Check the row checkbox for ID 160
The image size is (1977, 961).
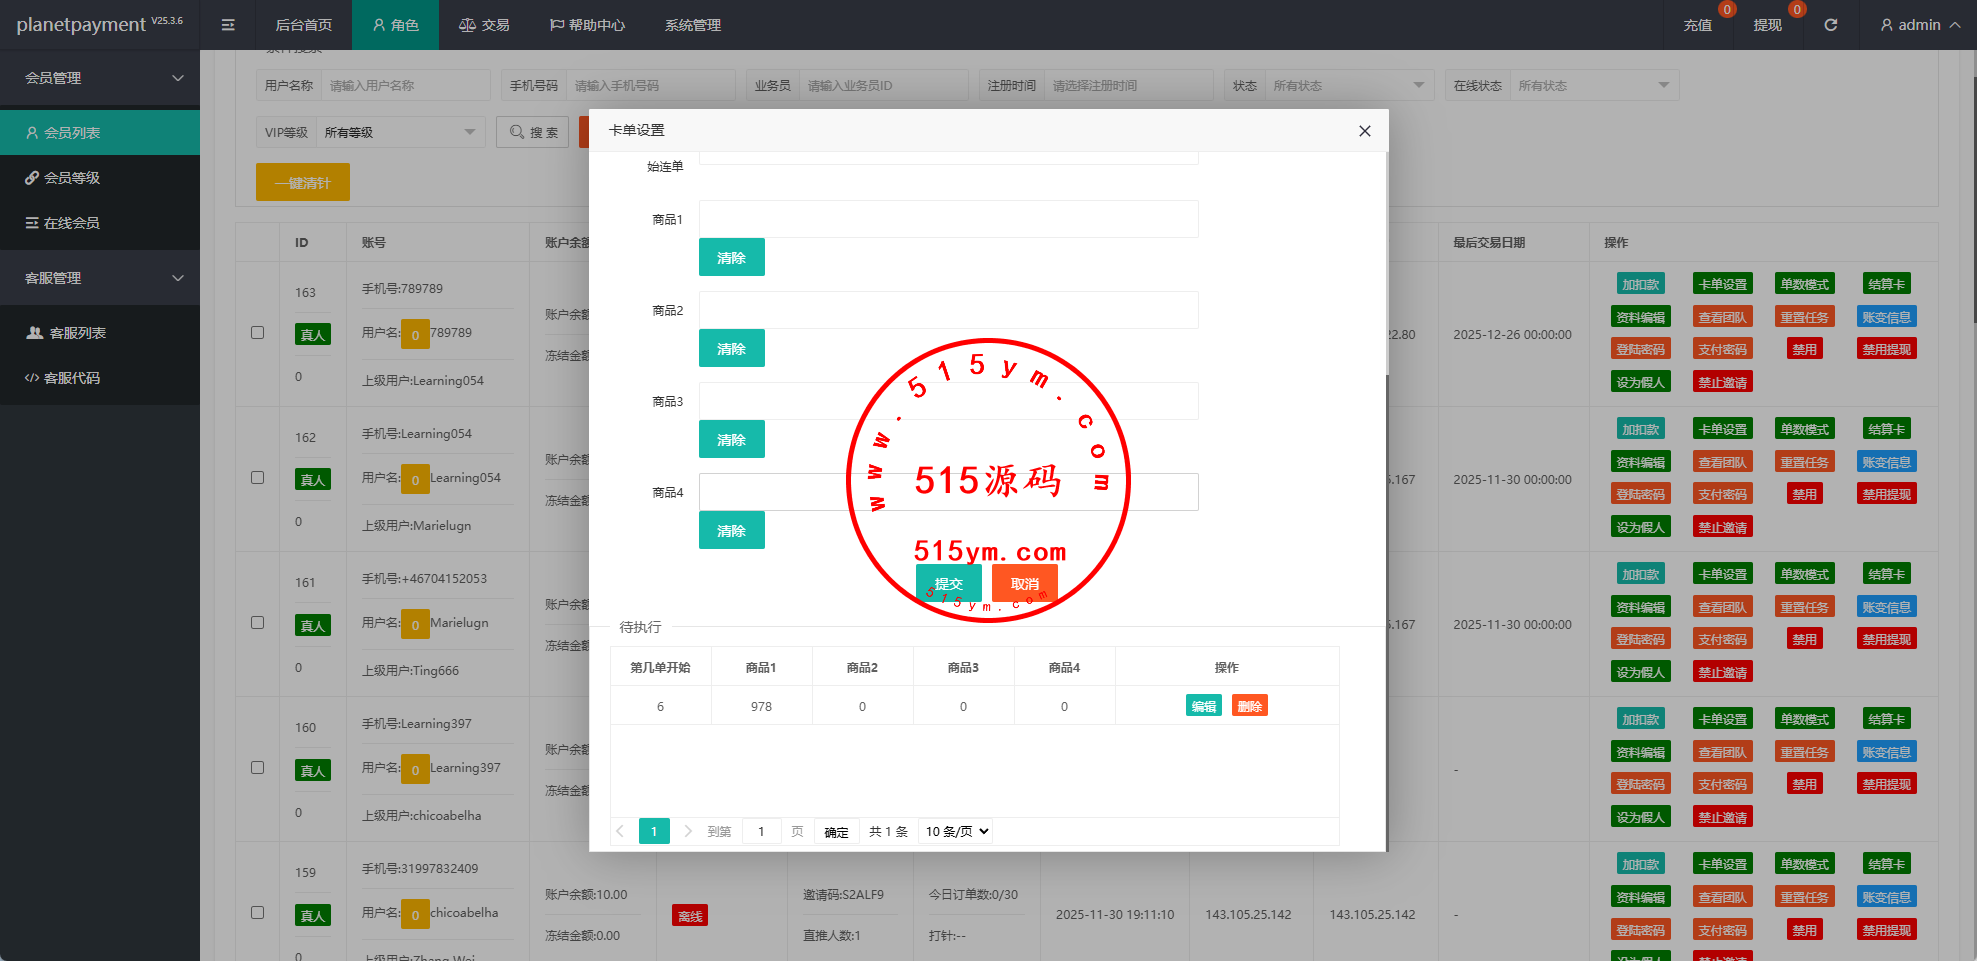[258, 768]
